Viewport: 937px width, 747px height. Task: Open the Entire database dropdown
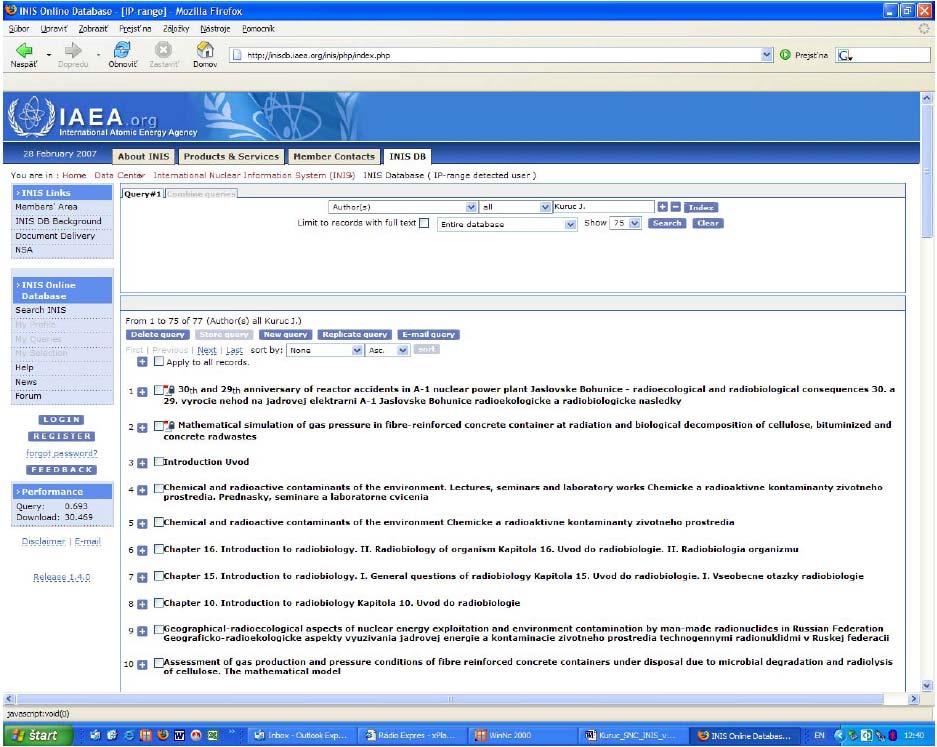click(507, 224)
